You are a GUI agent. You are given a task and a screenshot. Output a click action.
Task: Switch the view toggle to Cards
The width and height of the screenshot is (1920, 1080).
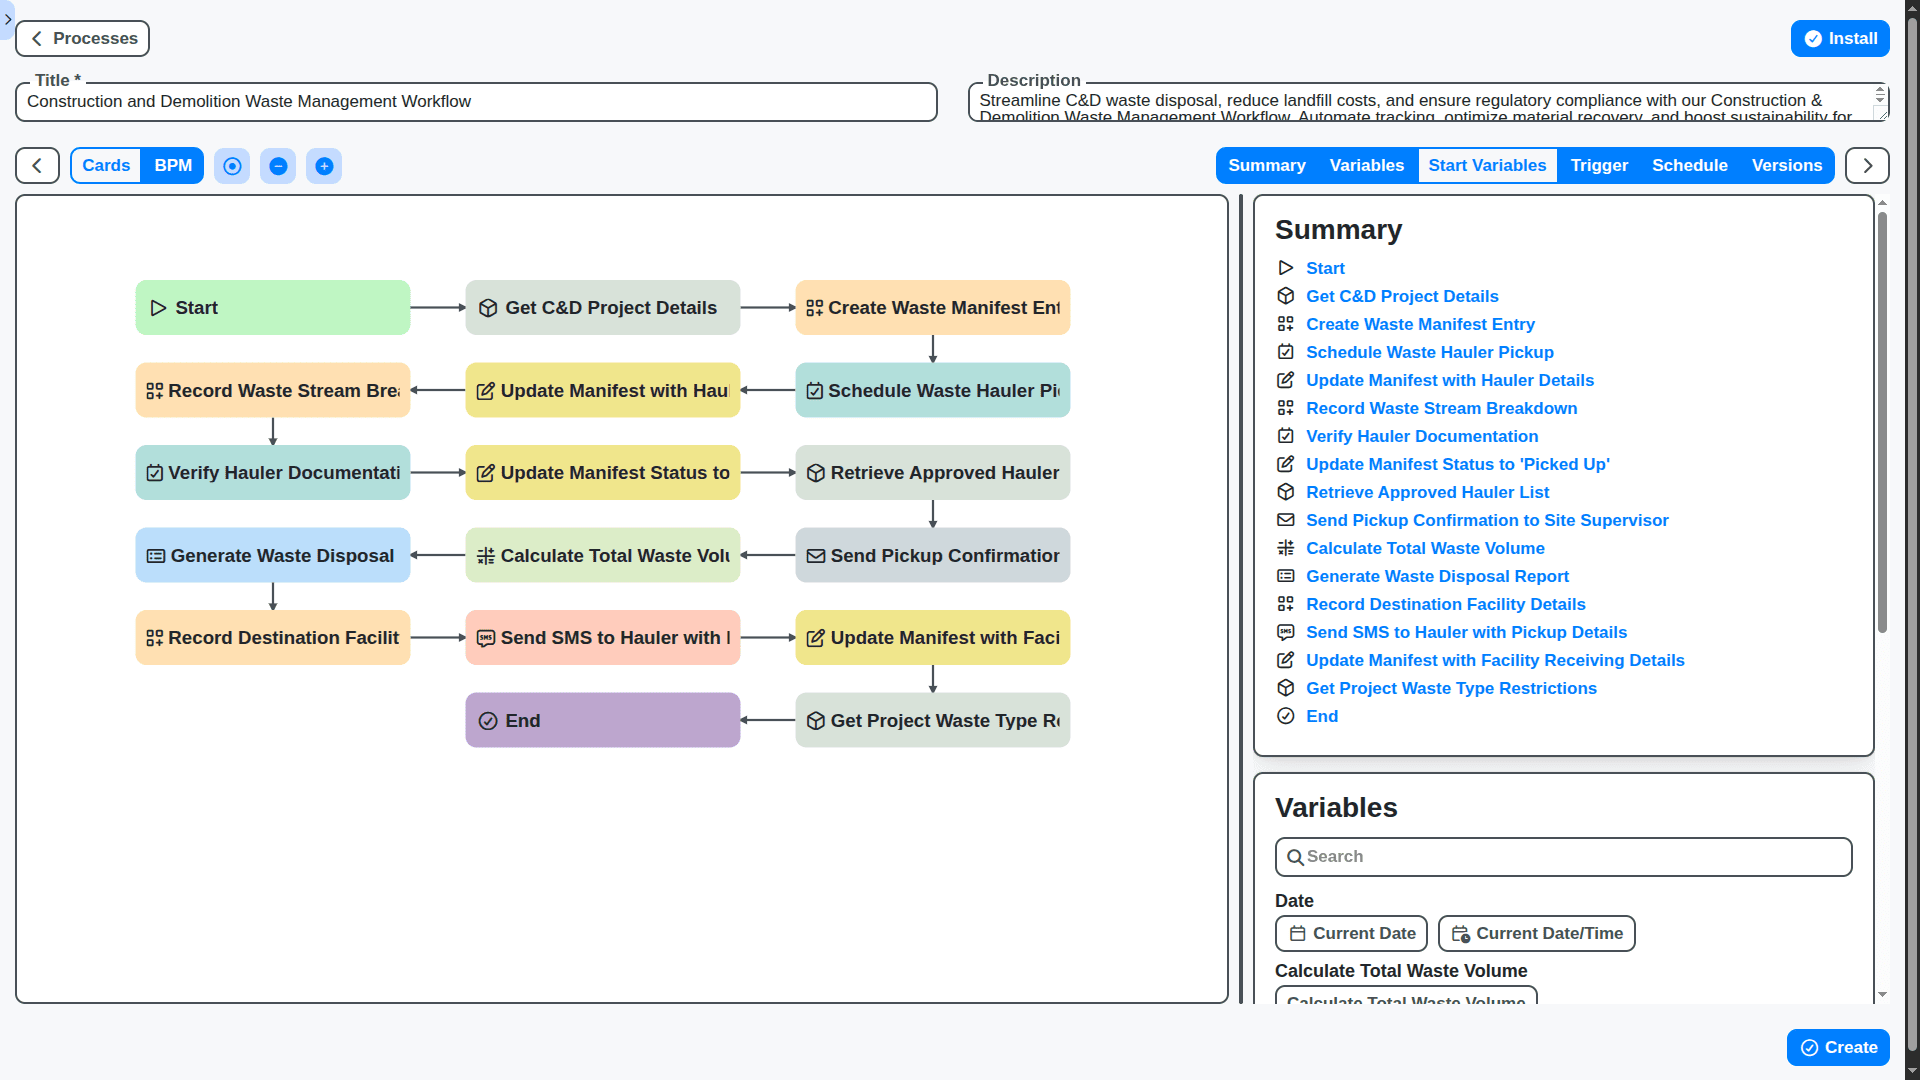pos(105,165)
